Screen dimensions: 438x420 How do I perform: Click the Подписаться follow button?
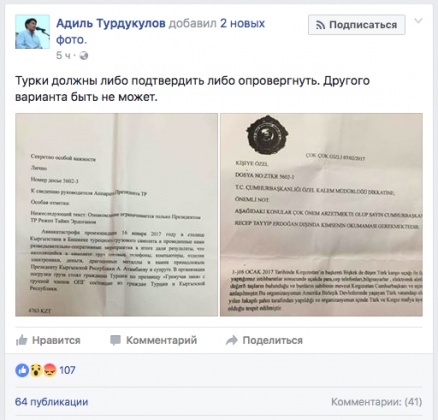357,25
